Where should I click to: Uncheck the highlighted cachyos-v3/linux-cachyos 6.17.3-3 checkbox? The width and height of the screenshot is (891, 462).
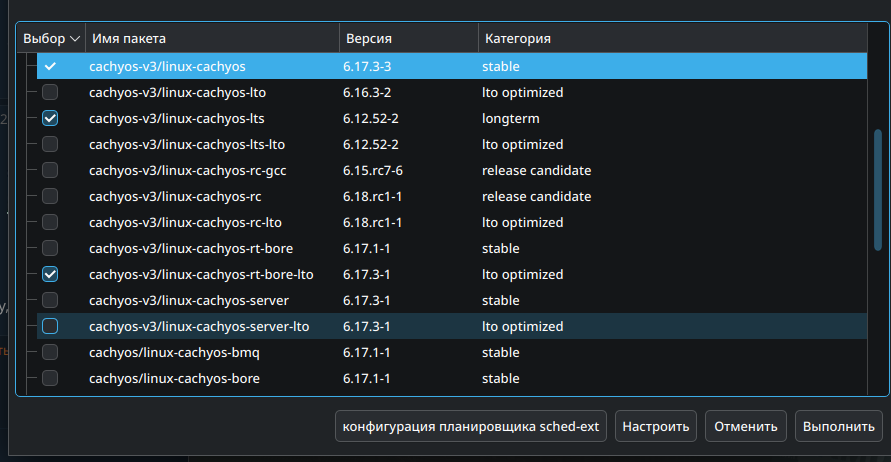50,66
